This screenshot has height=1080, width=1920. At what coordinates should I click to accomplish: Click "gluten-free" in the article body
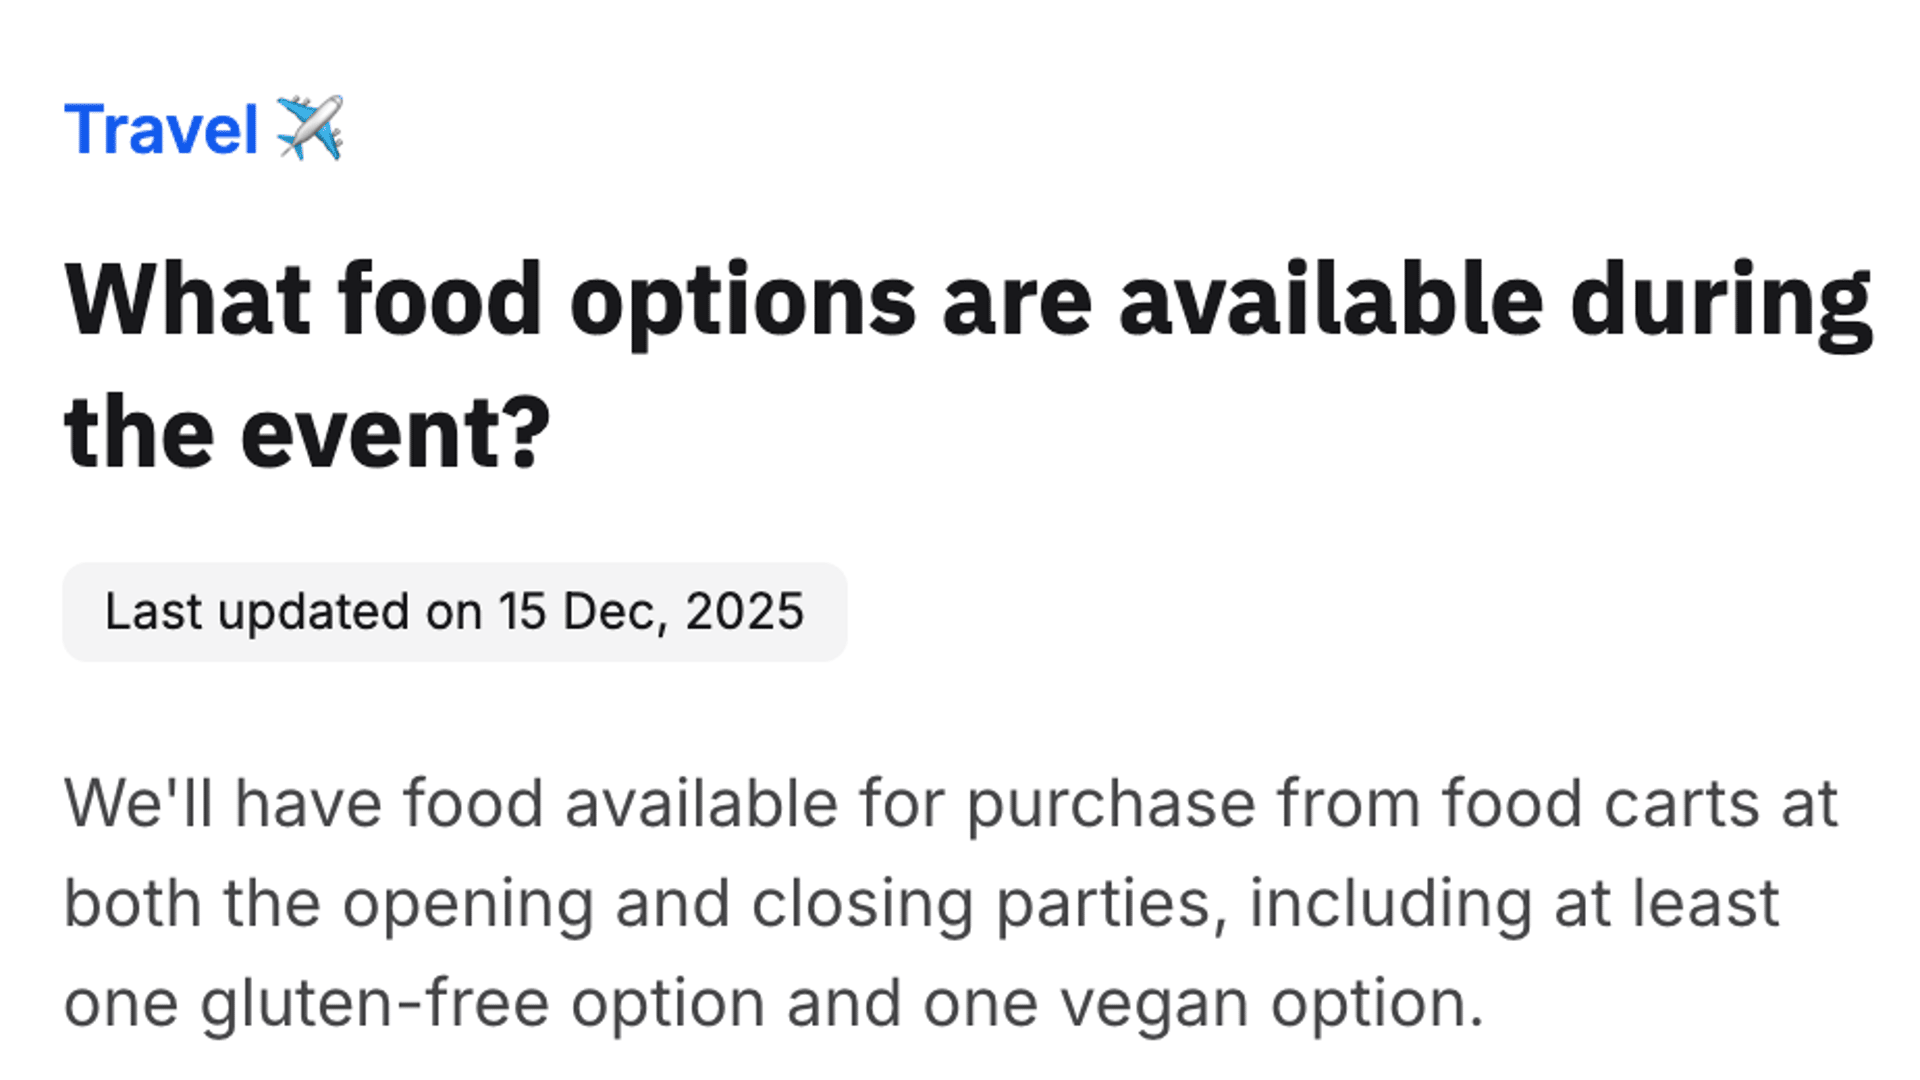[x=374, y=1003]
